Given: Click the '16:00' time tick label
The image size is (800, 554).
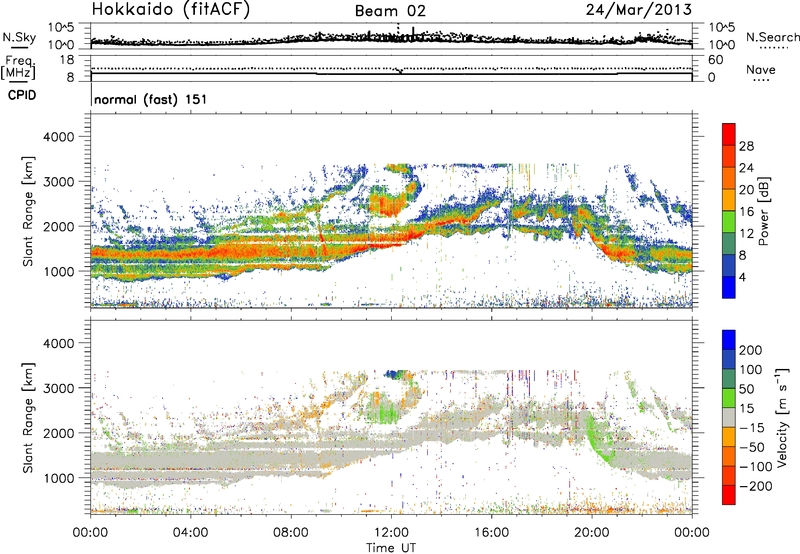Looking at the screenshot, I should (x=491, y=533).
